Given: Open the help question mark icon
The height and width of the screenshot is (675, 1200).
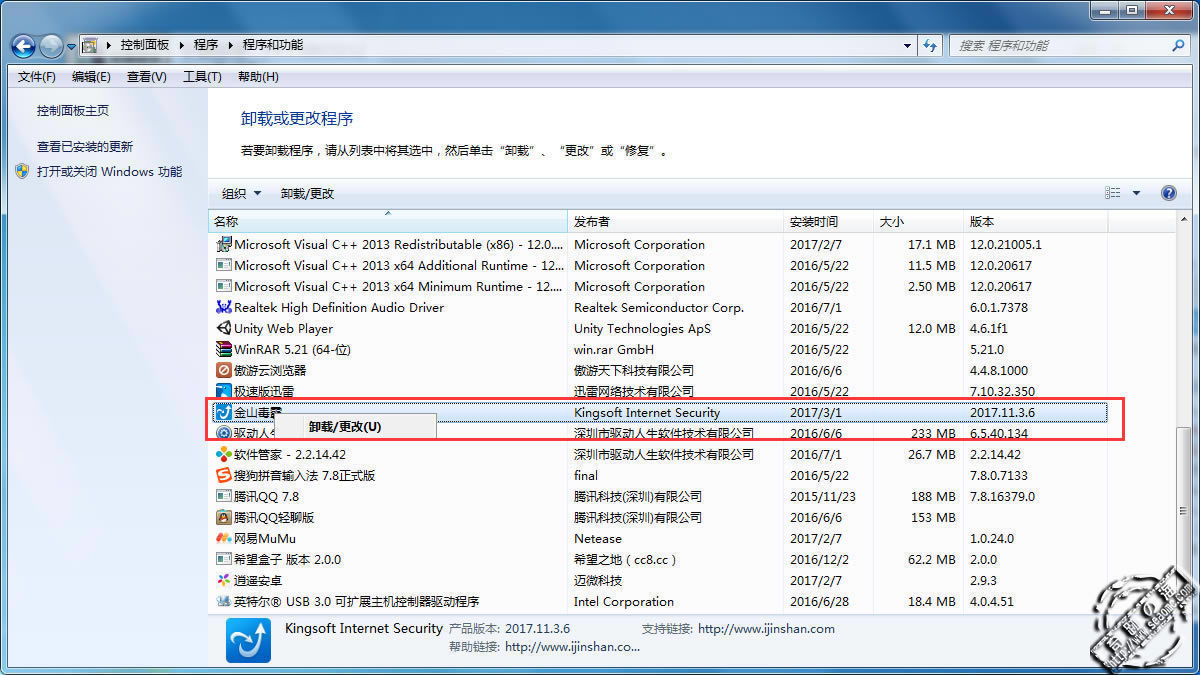Looking at the screenshot, I should pyautogui.click(x=1168, y=193).
